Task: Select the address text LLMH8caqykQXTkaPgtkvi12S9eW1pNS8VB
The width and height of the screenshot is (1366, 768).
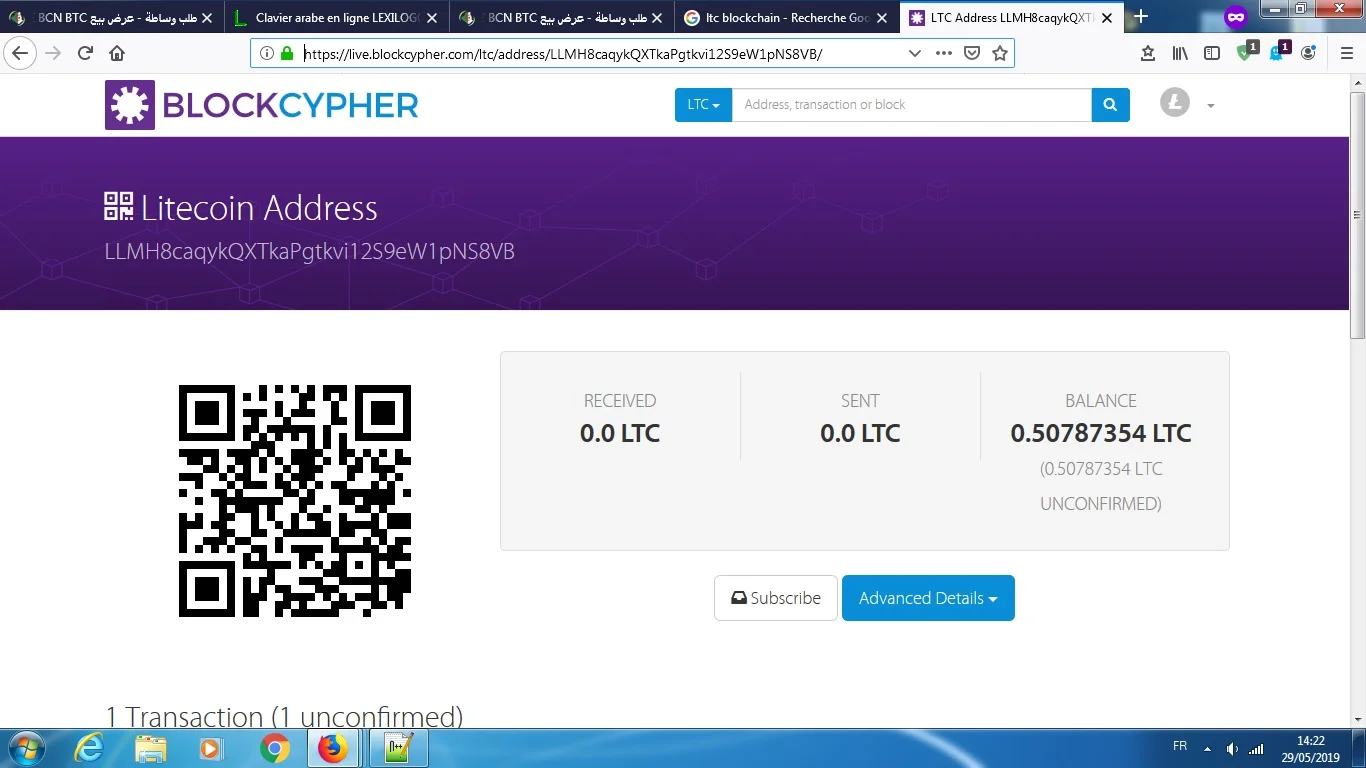Action: 310,252
